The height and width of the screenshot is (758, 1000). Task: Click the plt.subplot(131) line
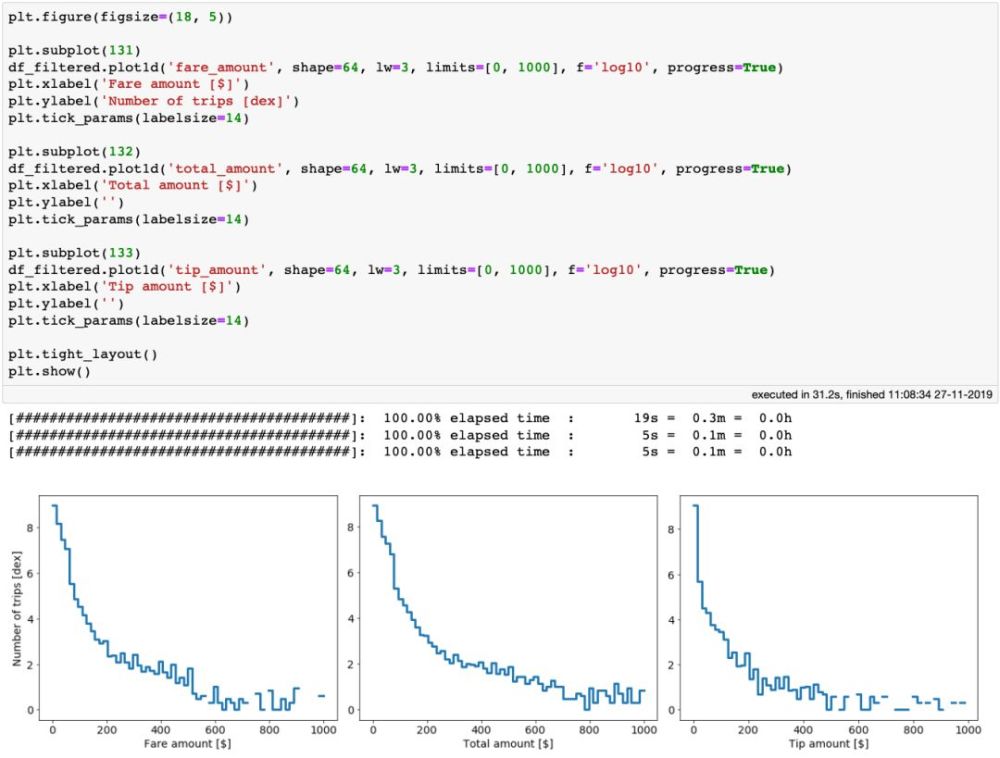click(74, 51)
